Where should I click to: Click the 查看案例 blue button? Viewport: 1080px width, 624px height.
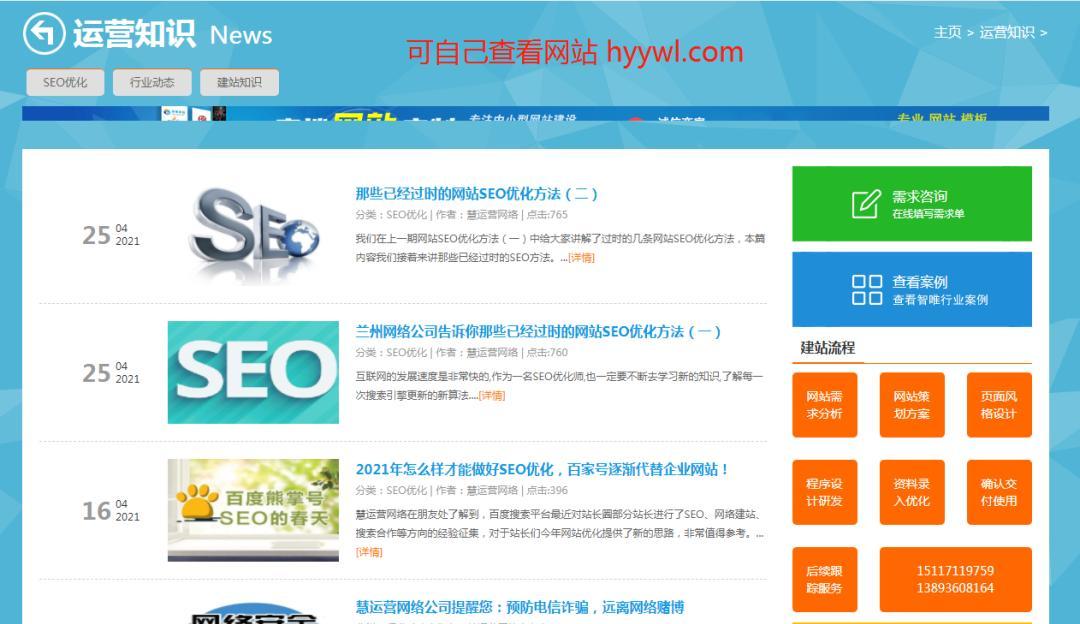[912, 289]
